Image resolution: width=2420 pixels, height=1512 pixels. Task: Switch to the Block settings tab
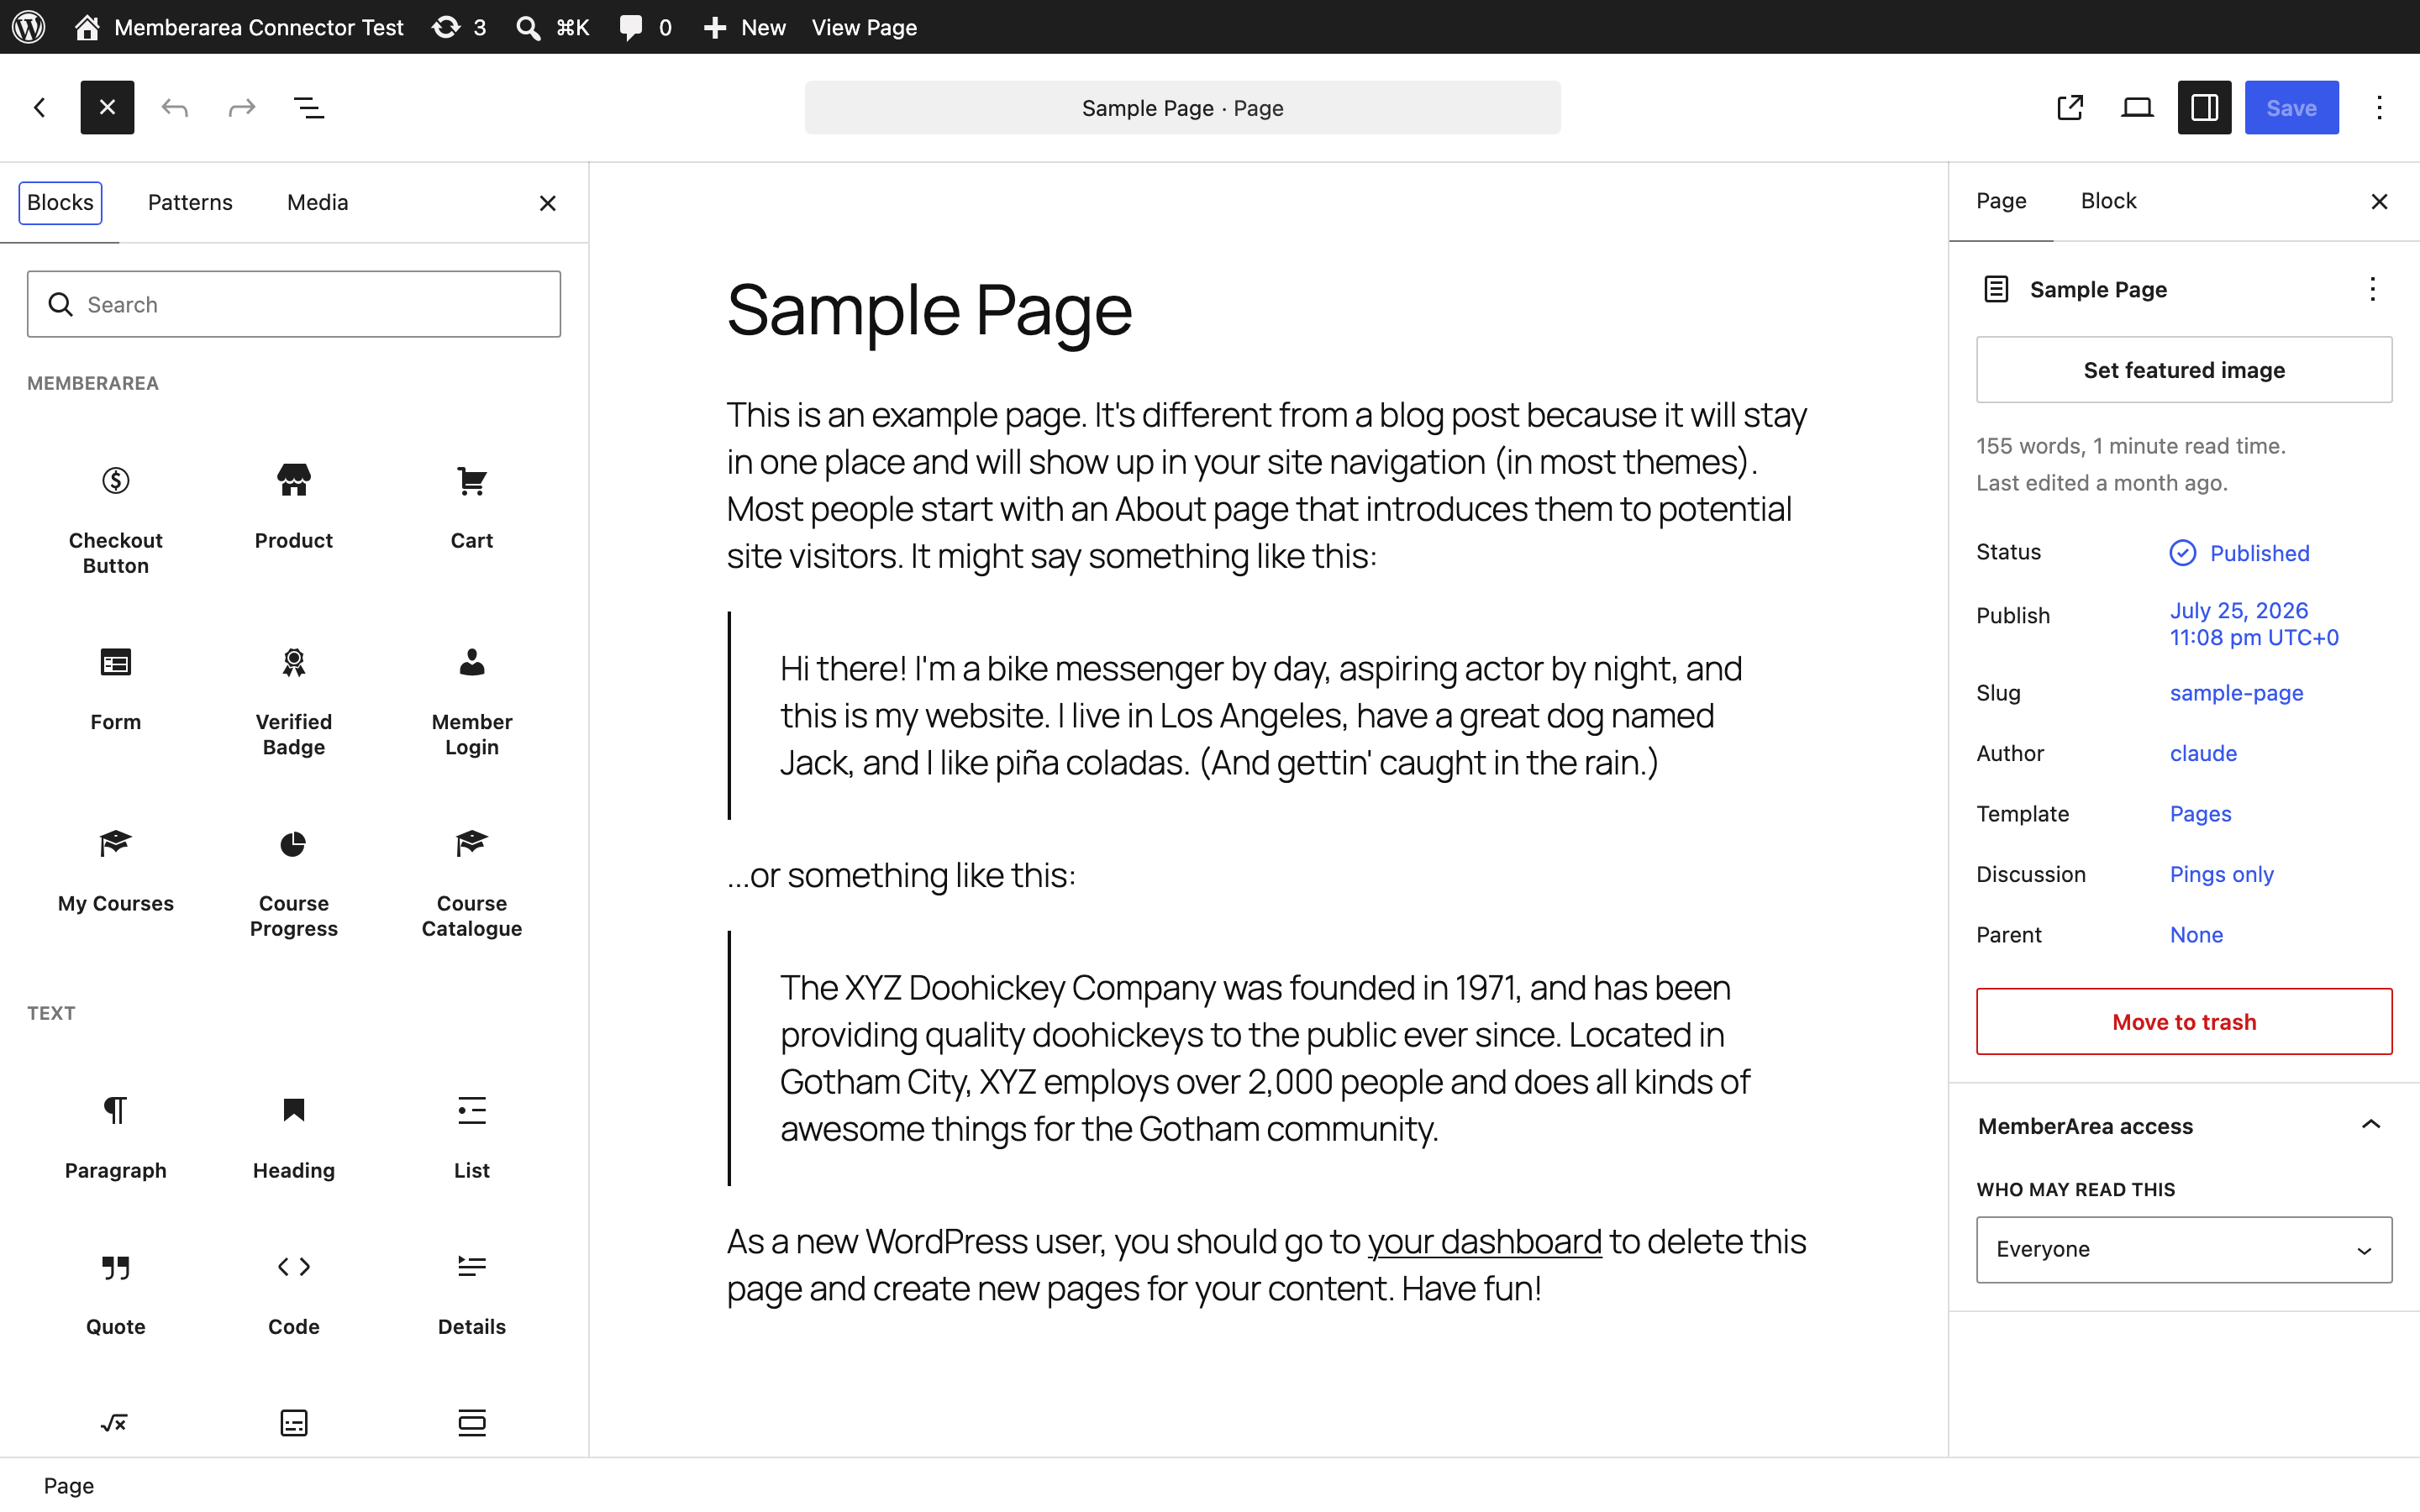pyautogui.click(x=2108, y=201)
